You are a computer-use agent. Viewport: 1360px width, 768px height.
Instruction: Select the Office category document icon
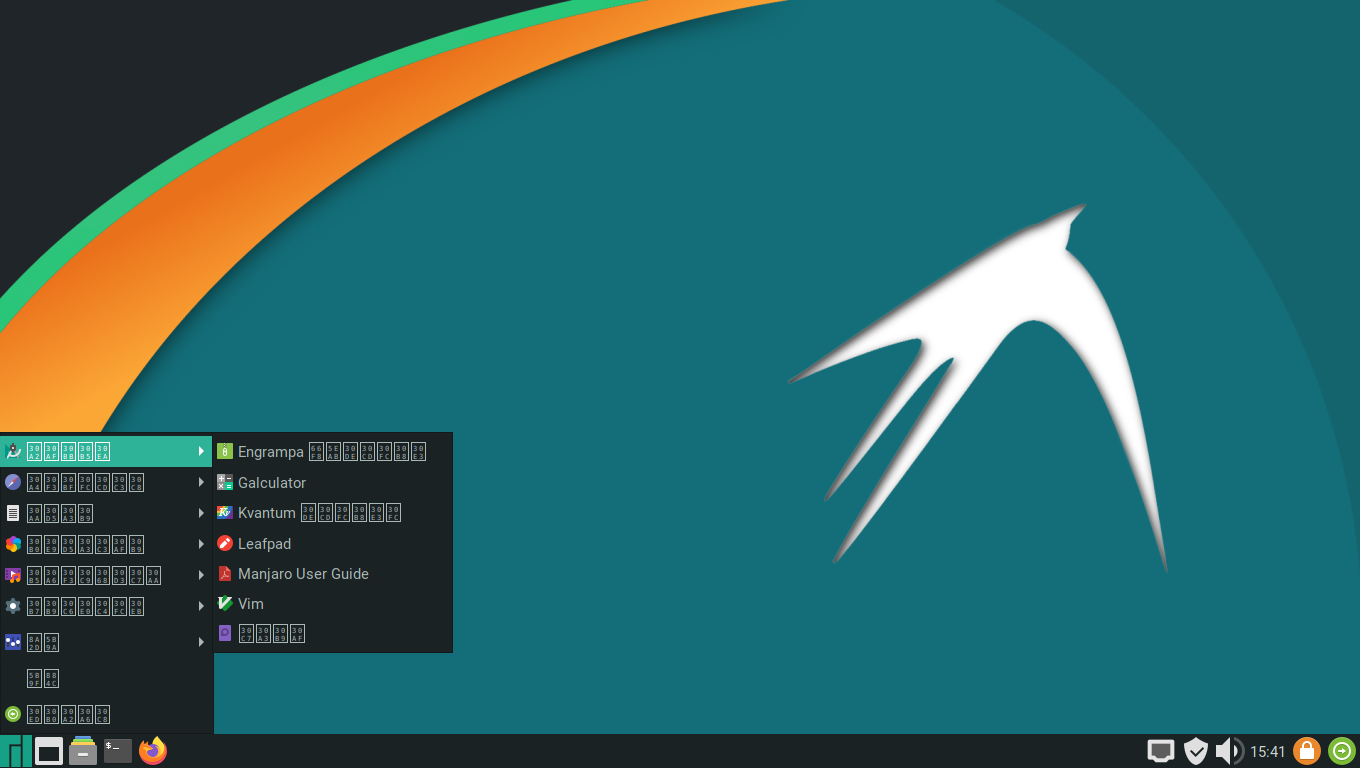coord(13,513)
